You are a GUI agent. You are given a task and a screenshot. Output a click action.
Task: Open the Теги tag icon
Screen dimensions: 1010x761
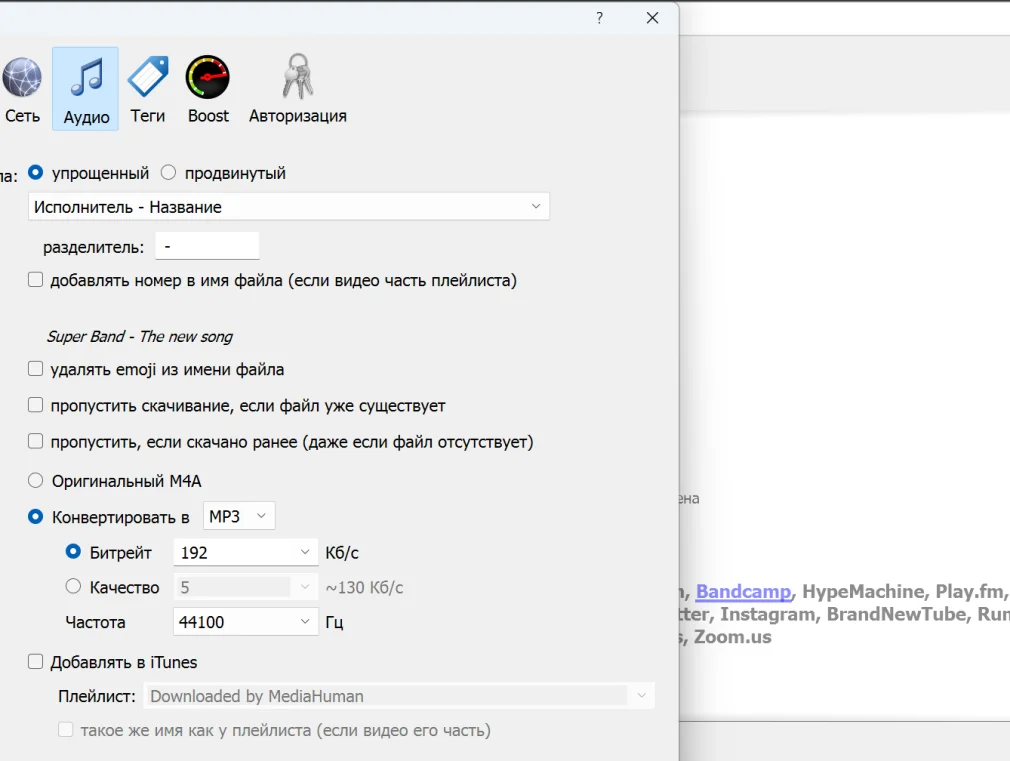click(148, 78)
